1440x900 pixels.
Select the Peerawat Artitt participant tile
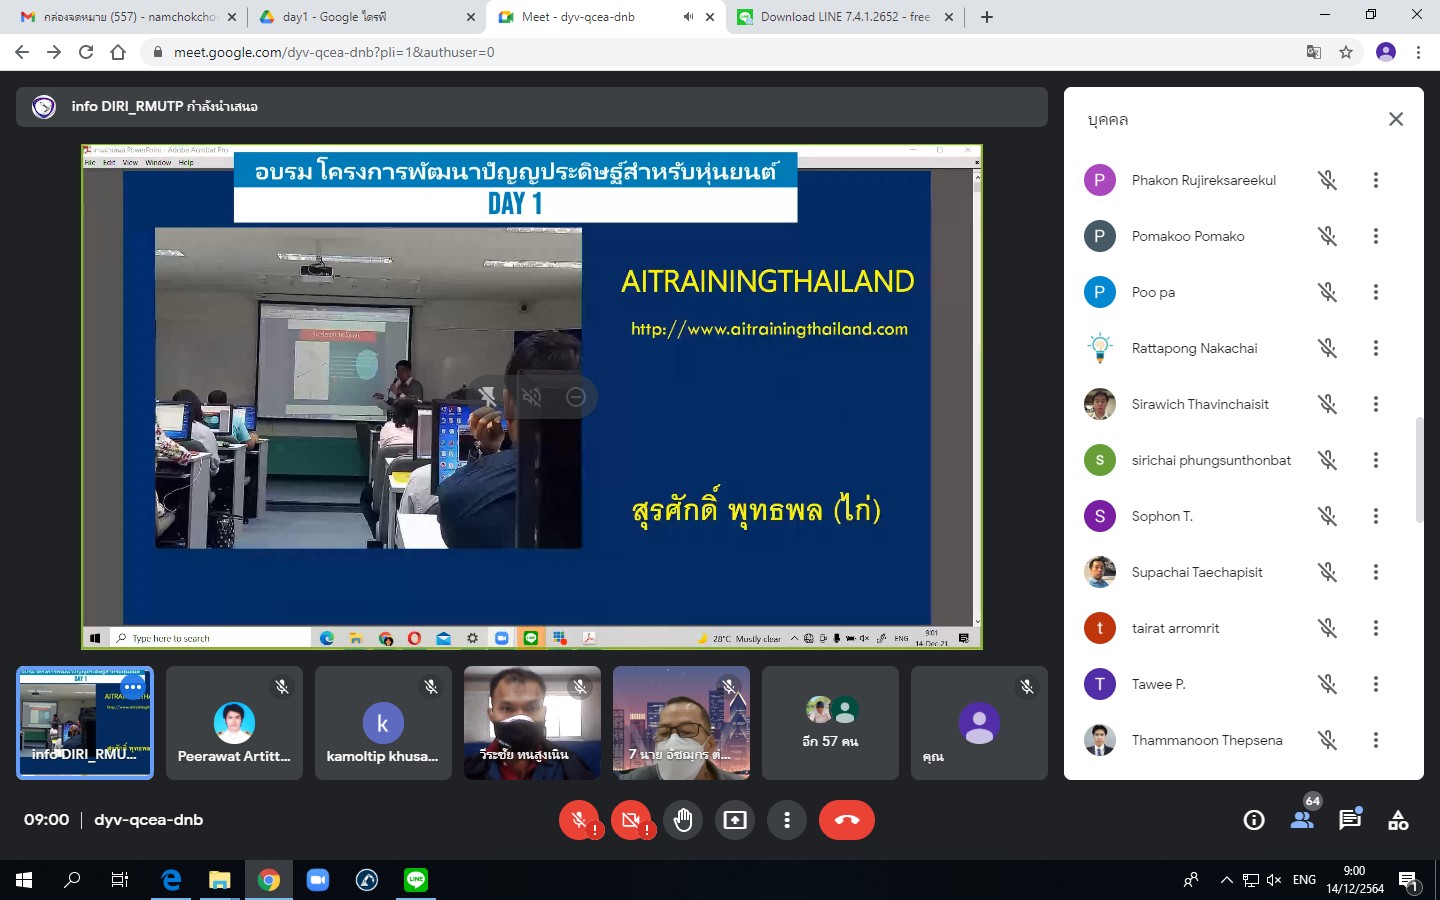click(x=234, y=723)
